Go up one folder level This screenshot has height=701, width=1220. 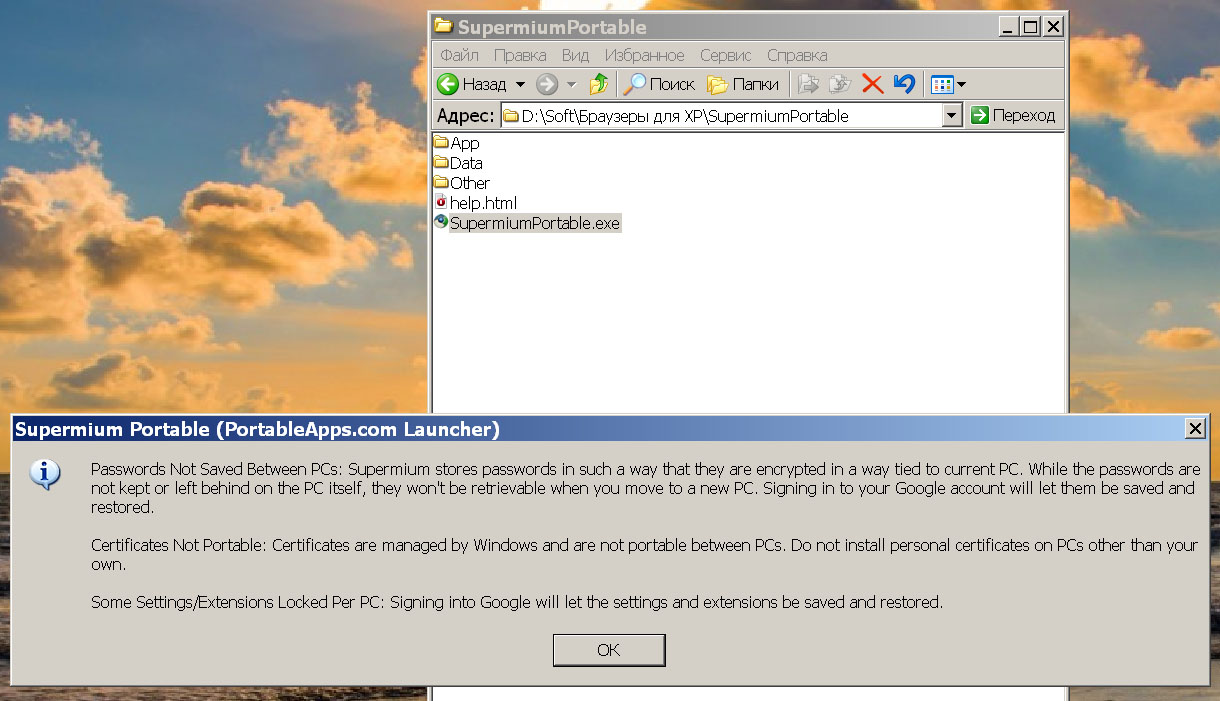[x=599, y=85]
